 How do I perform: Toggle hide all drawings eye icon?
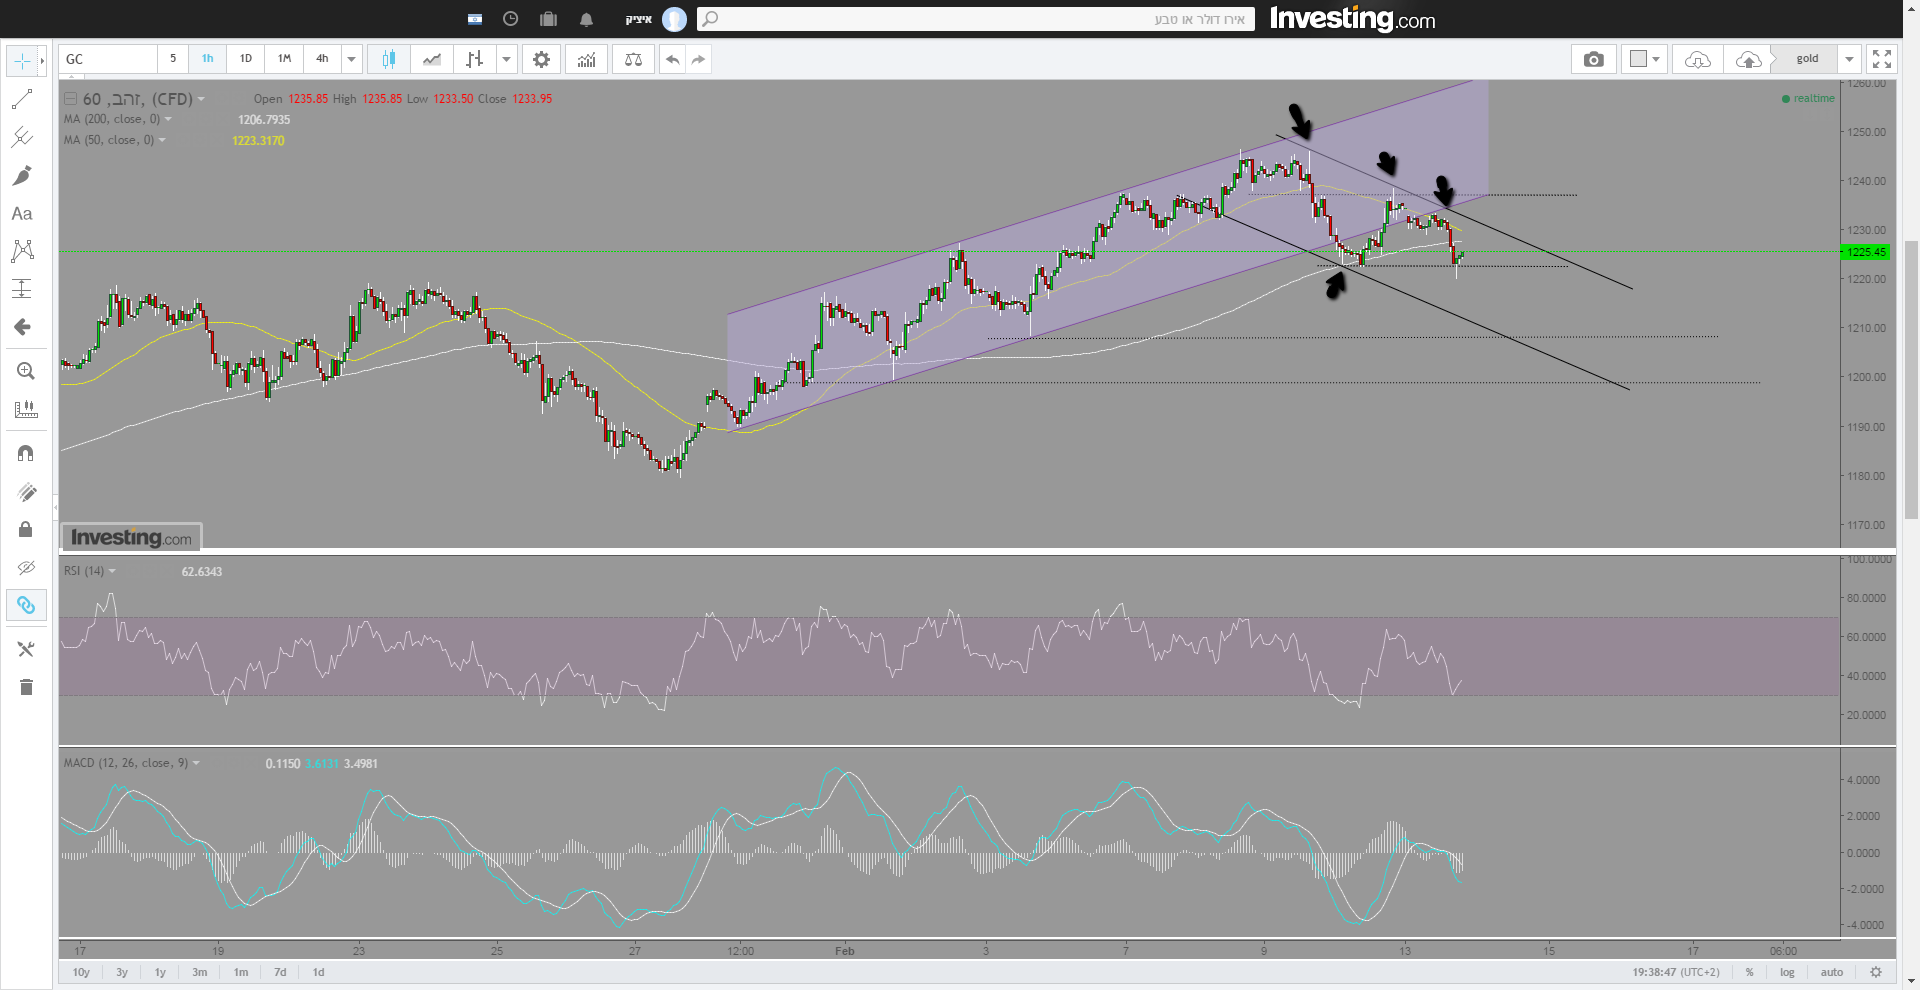[26, 567]
